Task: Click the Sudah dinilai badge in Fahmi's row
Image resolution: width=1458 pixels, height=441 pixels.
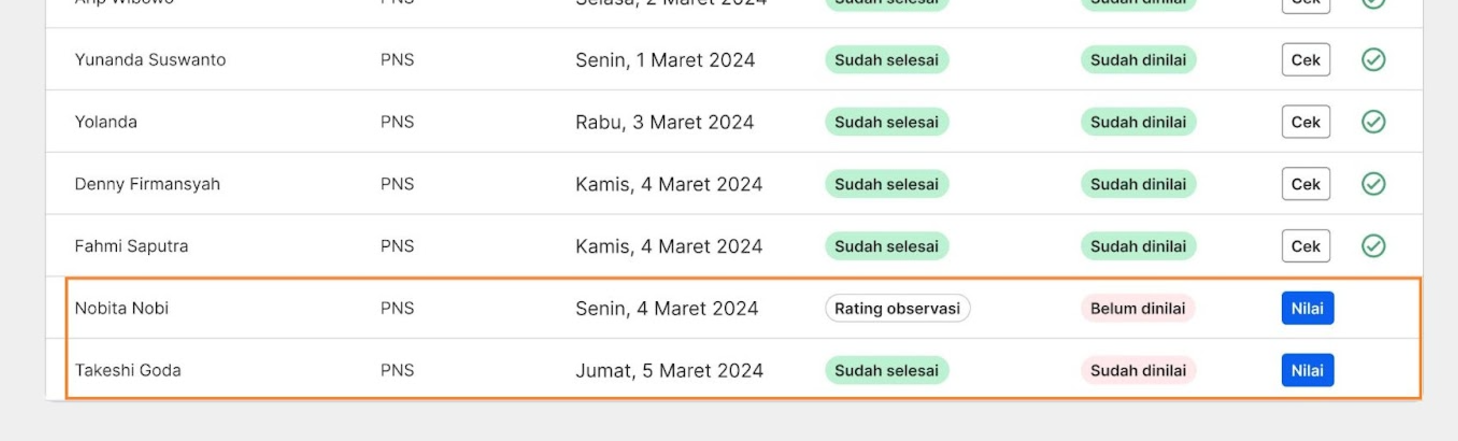Action: (1138, 246)
